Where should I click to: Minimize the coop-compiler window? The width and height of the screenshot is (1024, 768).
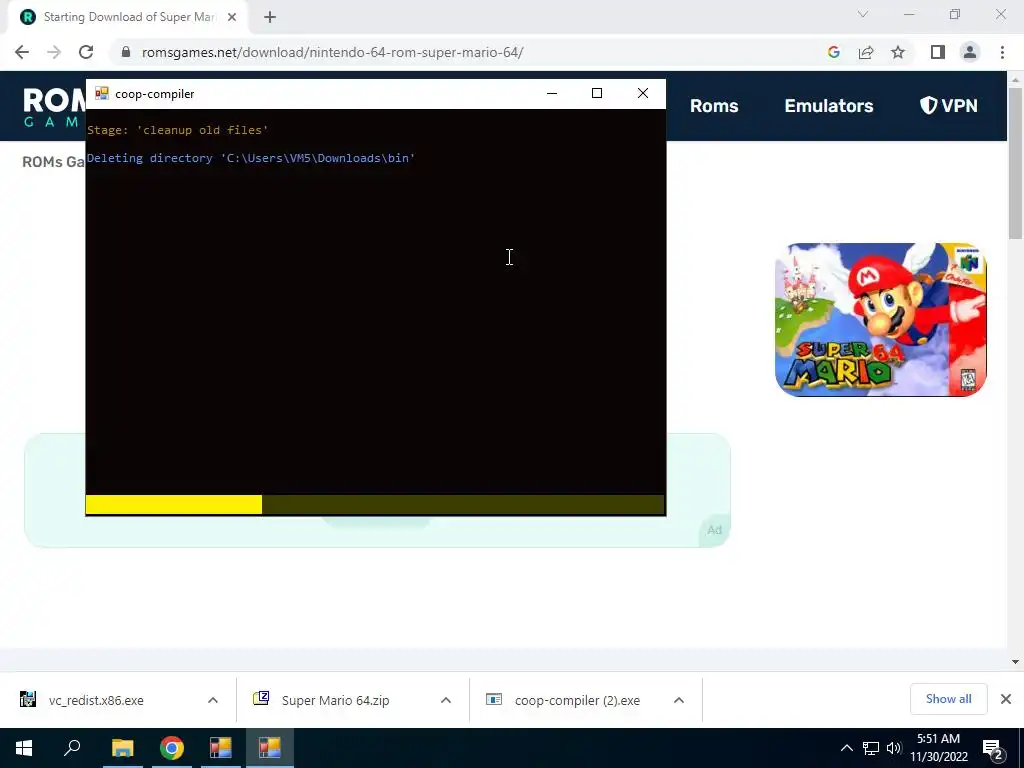point(552,93)
